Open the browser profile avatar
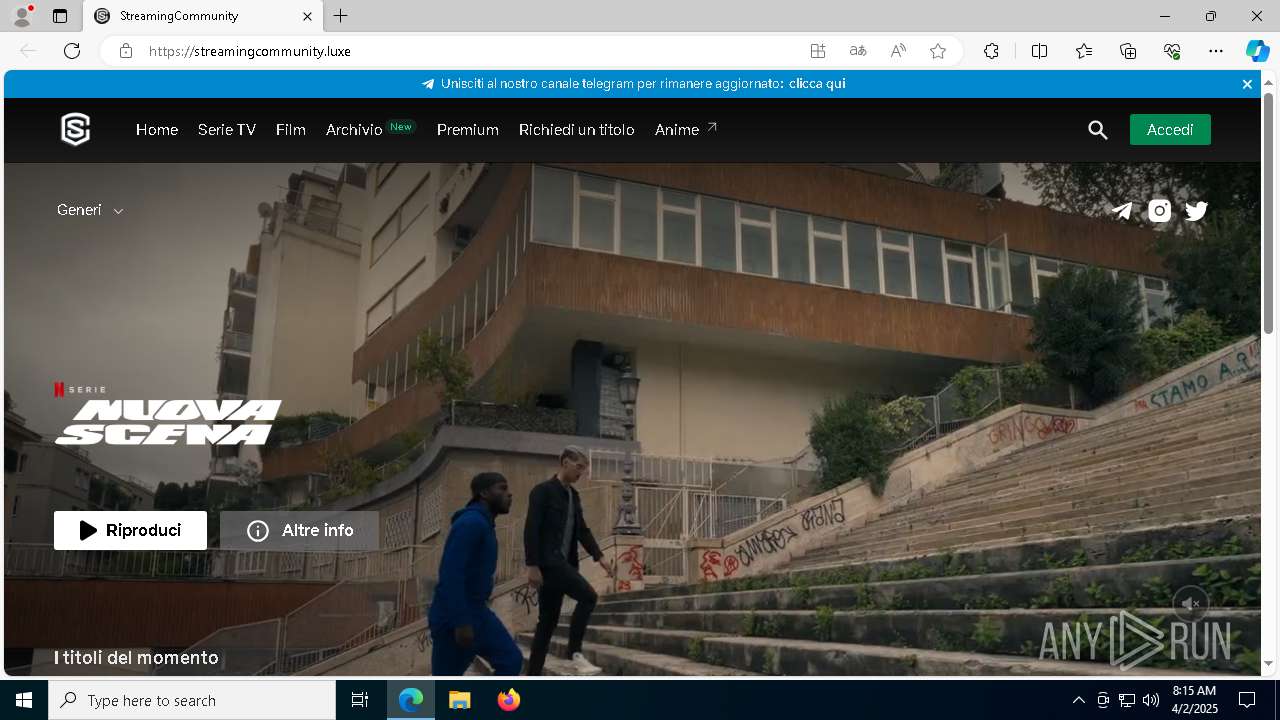This screenshot has width=1280, height=720. [x=21, y=16]
